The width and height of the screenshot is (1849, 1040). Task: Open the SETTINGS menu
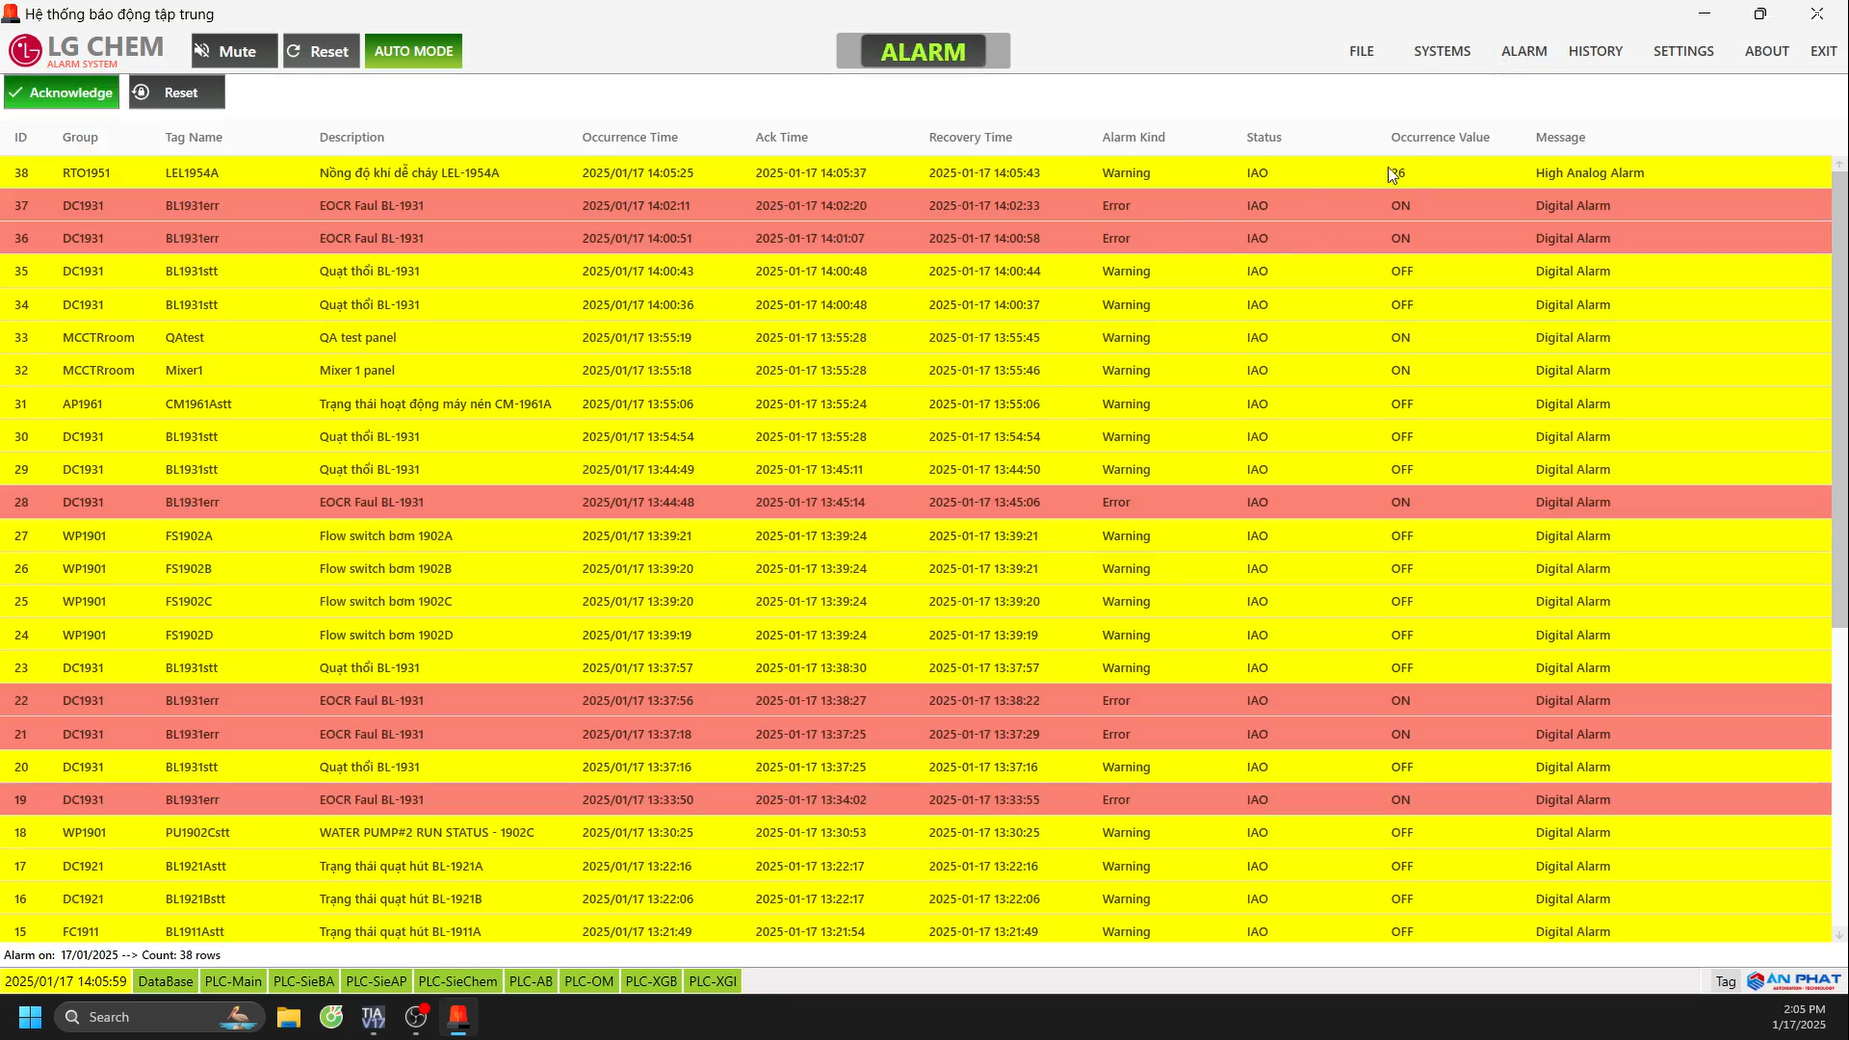click(x=1683, y=51)
